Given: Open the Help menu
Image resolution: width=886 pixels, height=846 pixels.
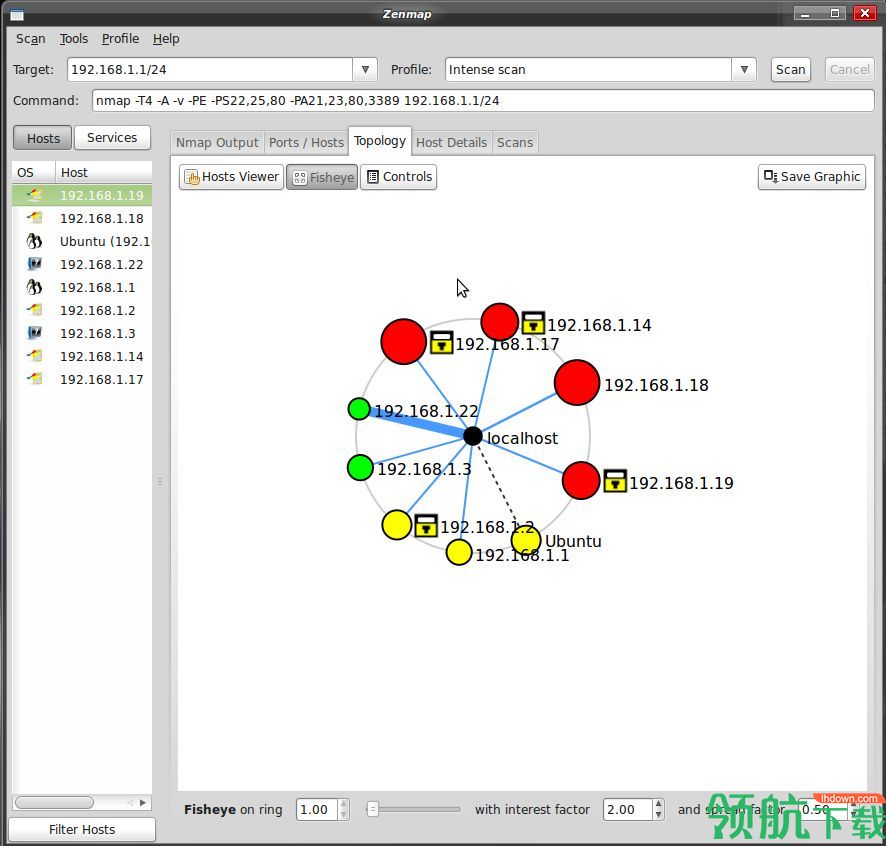Looking at the screenshot, I should click(166, 38).
